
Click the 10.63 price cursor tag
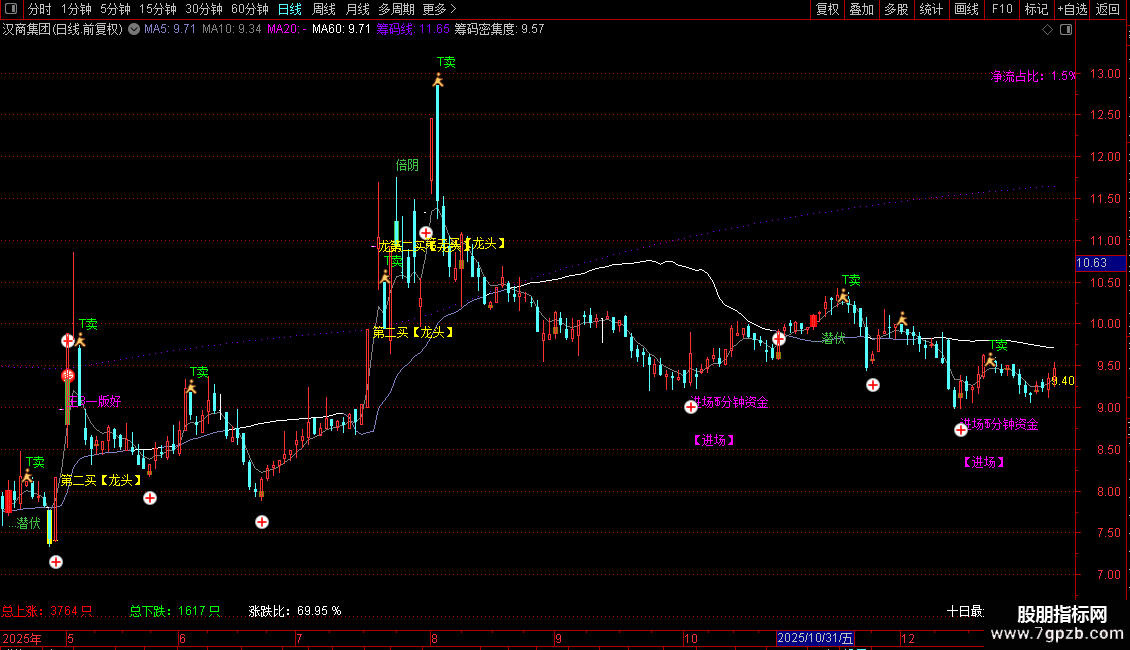(1100, 263)
